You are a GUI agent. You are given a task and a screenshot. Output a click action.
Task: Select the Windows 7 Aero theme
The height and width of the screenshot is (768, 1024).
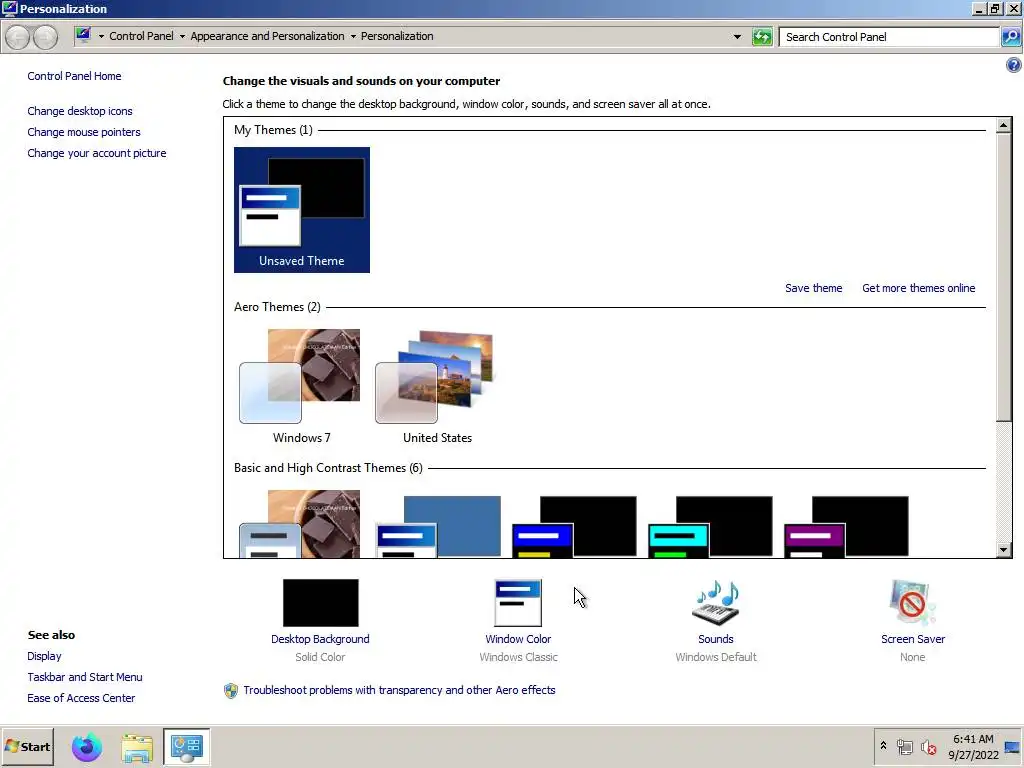pos(302,387)
